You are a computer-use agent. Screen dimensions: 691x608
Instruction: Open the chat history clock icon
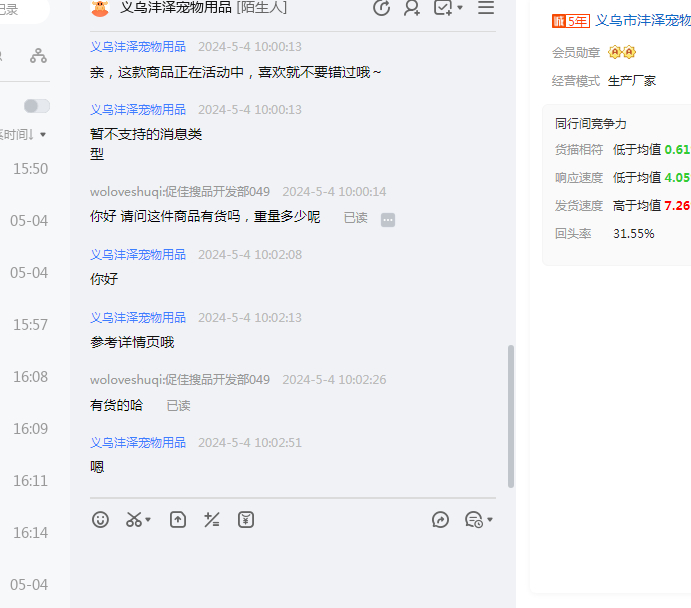pyautogui.click(x=474, y=520)
